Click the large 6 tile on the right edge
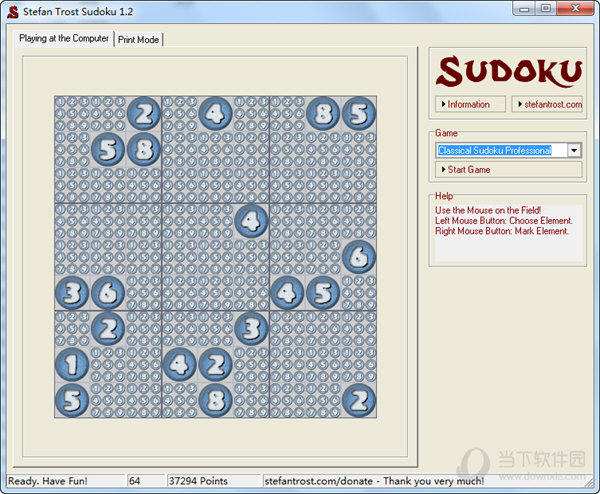 [x=359, y=257]
